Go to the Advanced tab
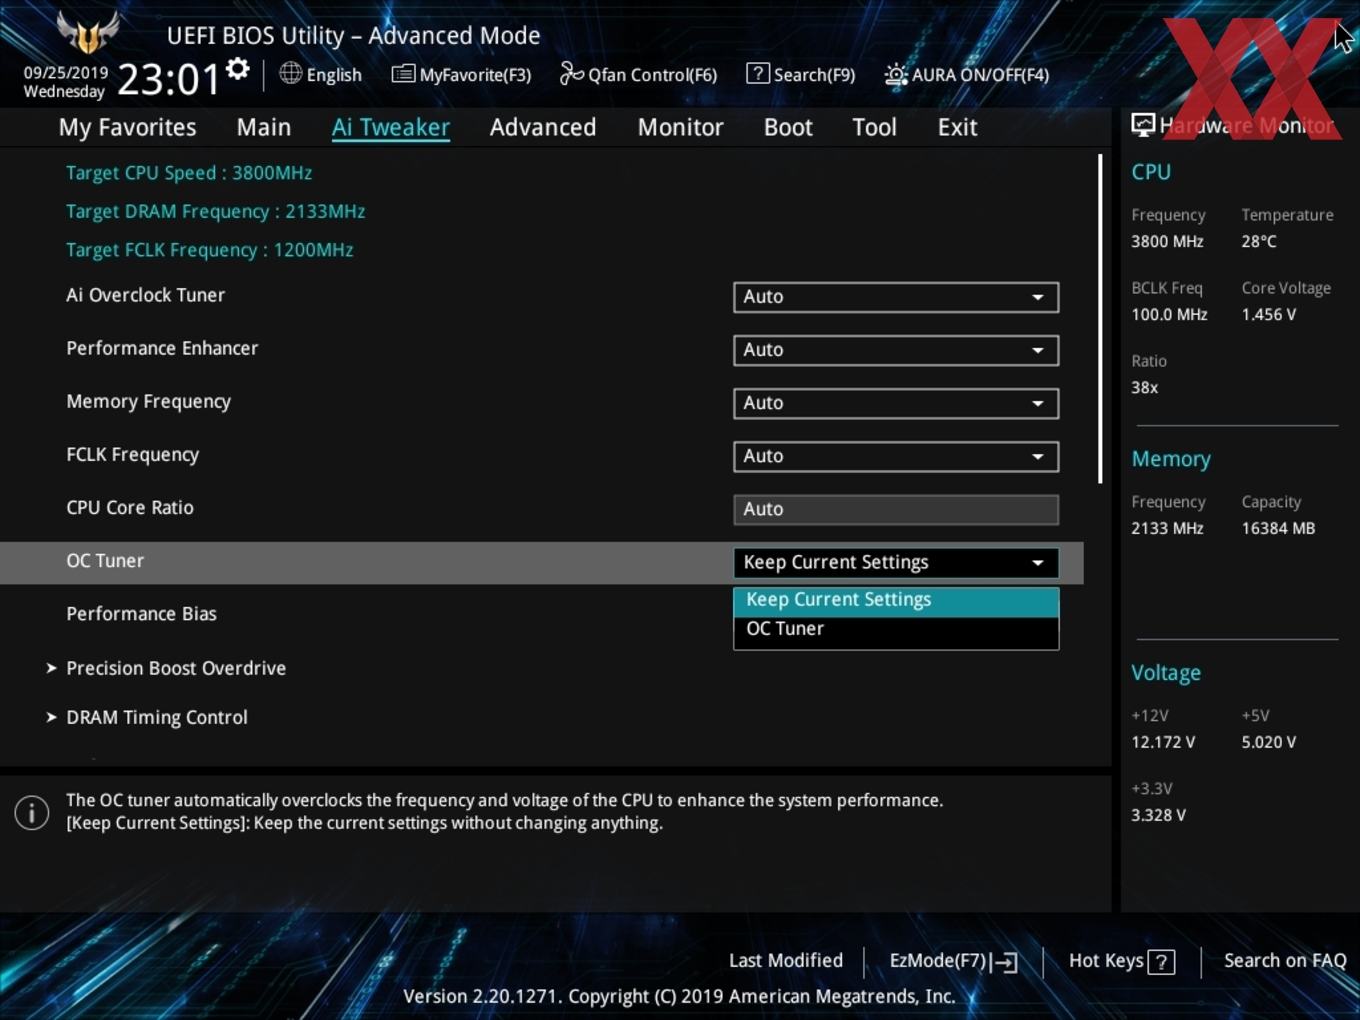Viewport: 1360px width, 1020px height. (x=543, y=127)
